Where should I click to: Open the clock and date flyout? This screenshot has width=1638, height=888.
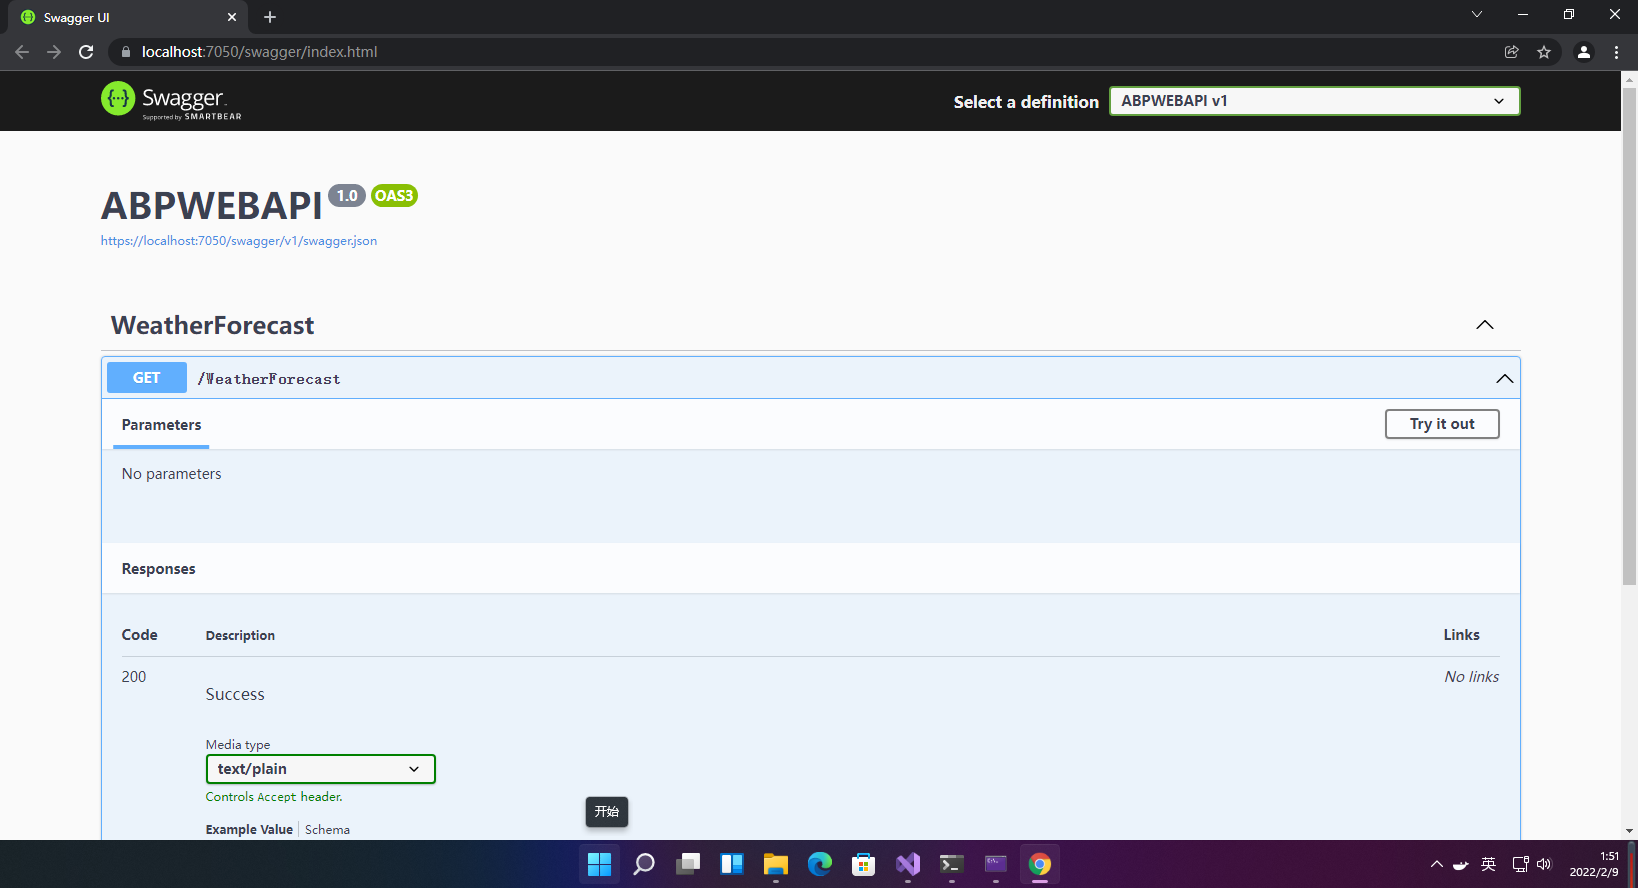point(1594,864)
